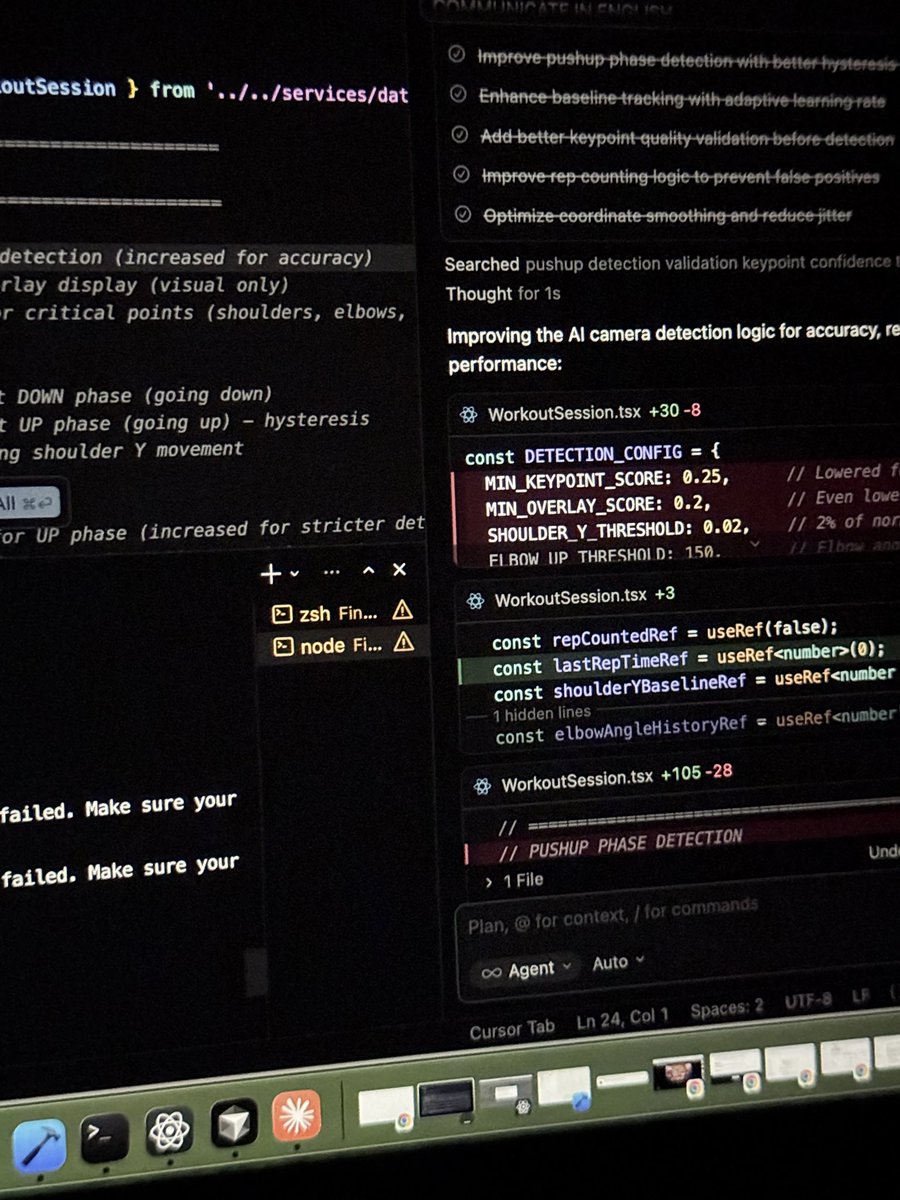
Task: Toggle the 'Optimize coordinate smoothing' todo check
Action: point(463,214)
